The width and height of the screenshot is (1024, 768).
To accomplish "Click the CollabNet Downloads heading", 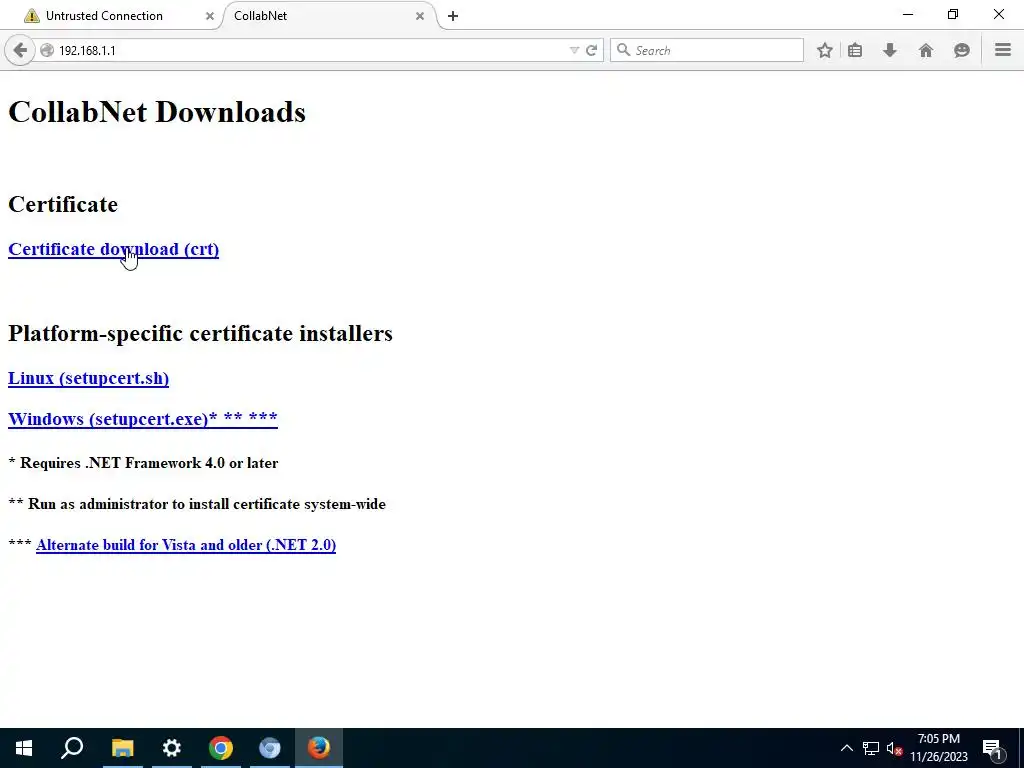I will (157, 112).
